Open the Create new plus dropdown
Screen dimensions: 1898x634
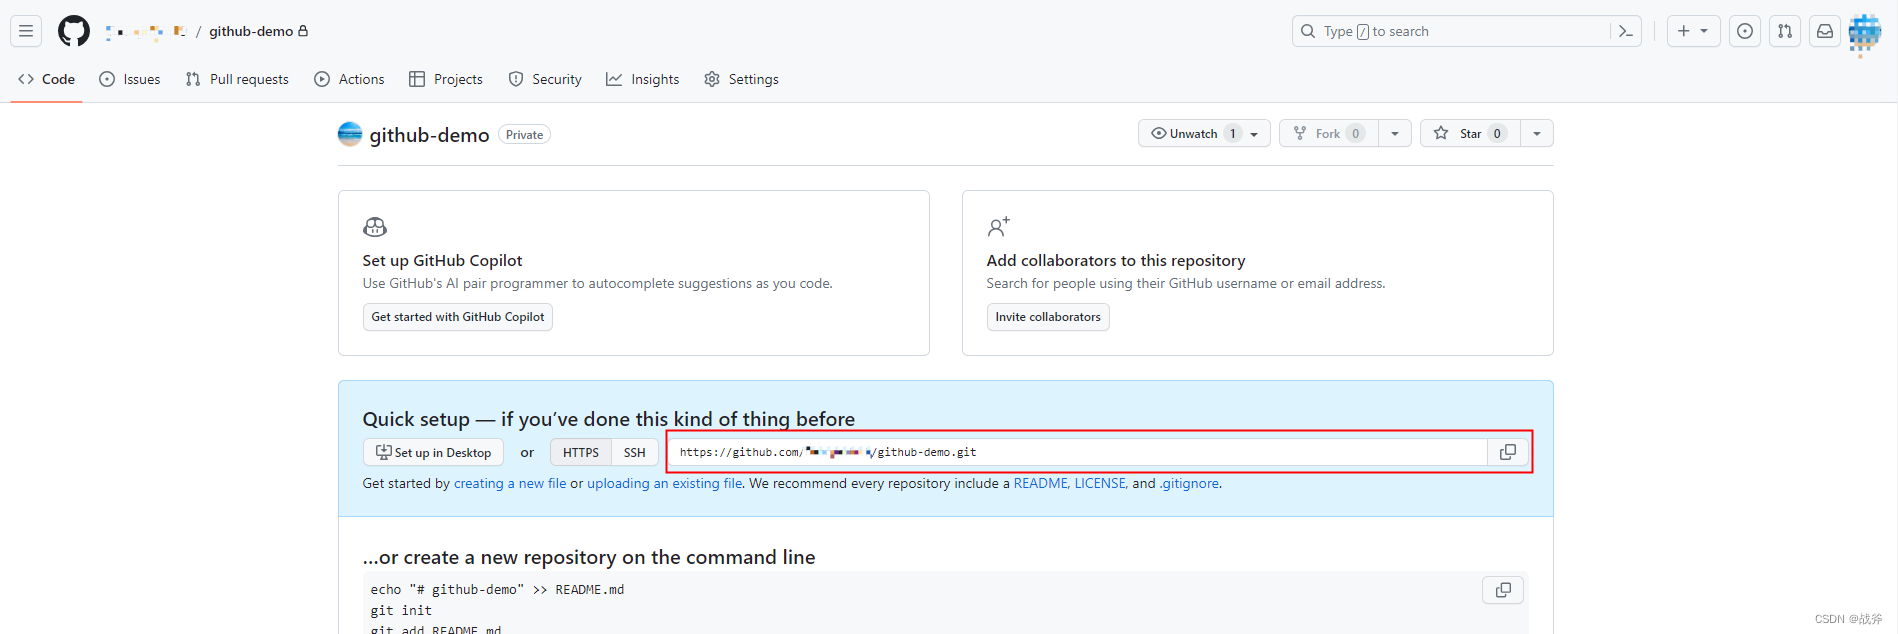[x=1693, y=31]
